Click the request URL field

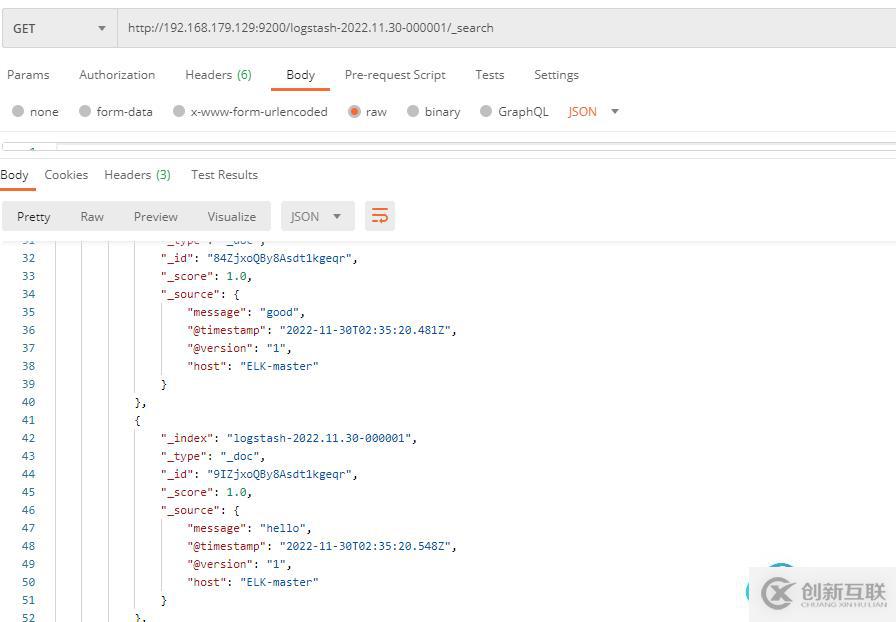500,28
